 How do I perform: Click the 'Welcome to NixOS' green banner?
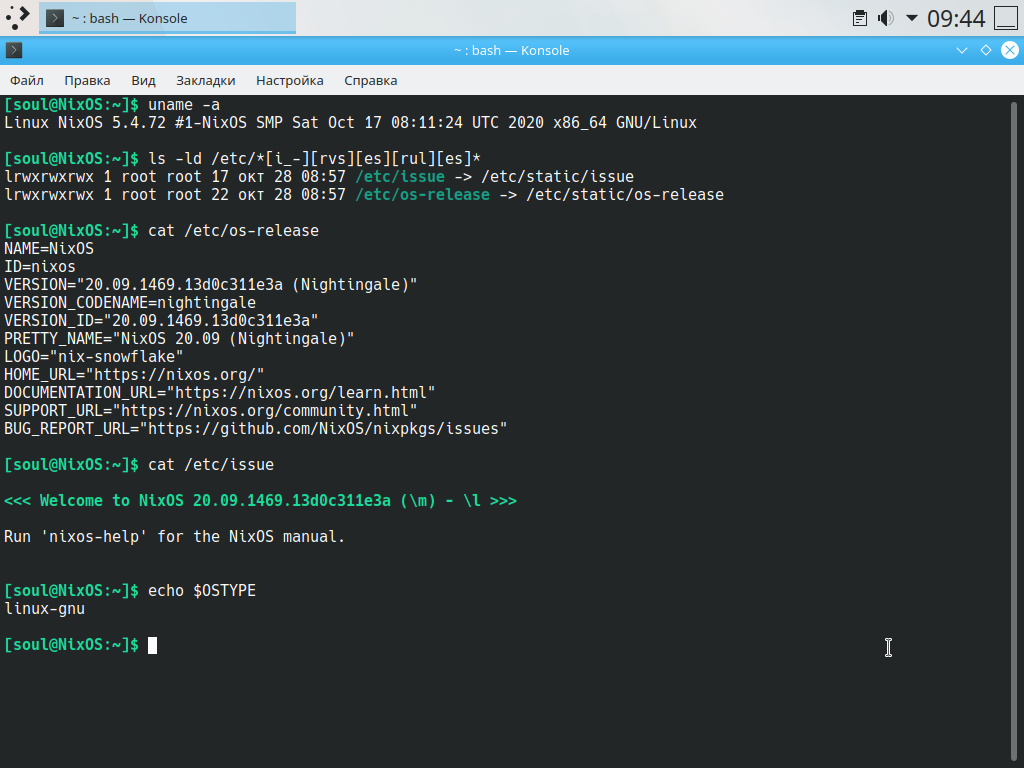point(261,501)
